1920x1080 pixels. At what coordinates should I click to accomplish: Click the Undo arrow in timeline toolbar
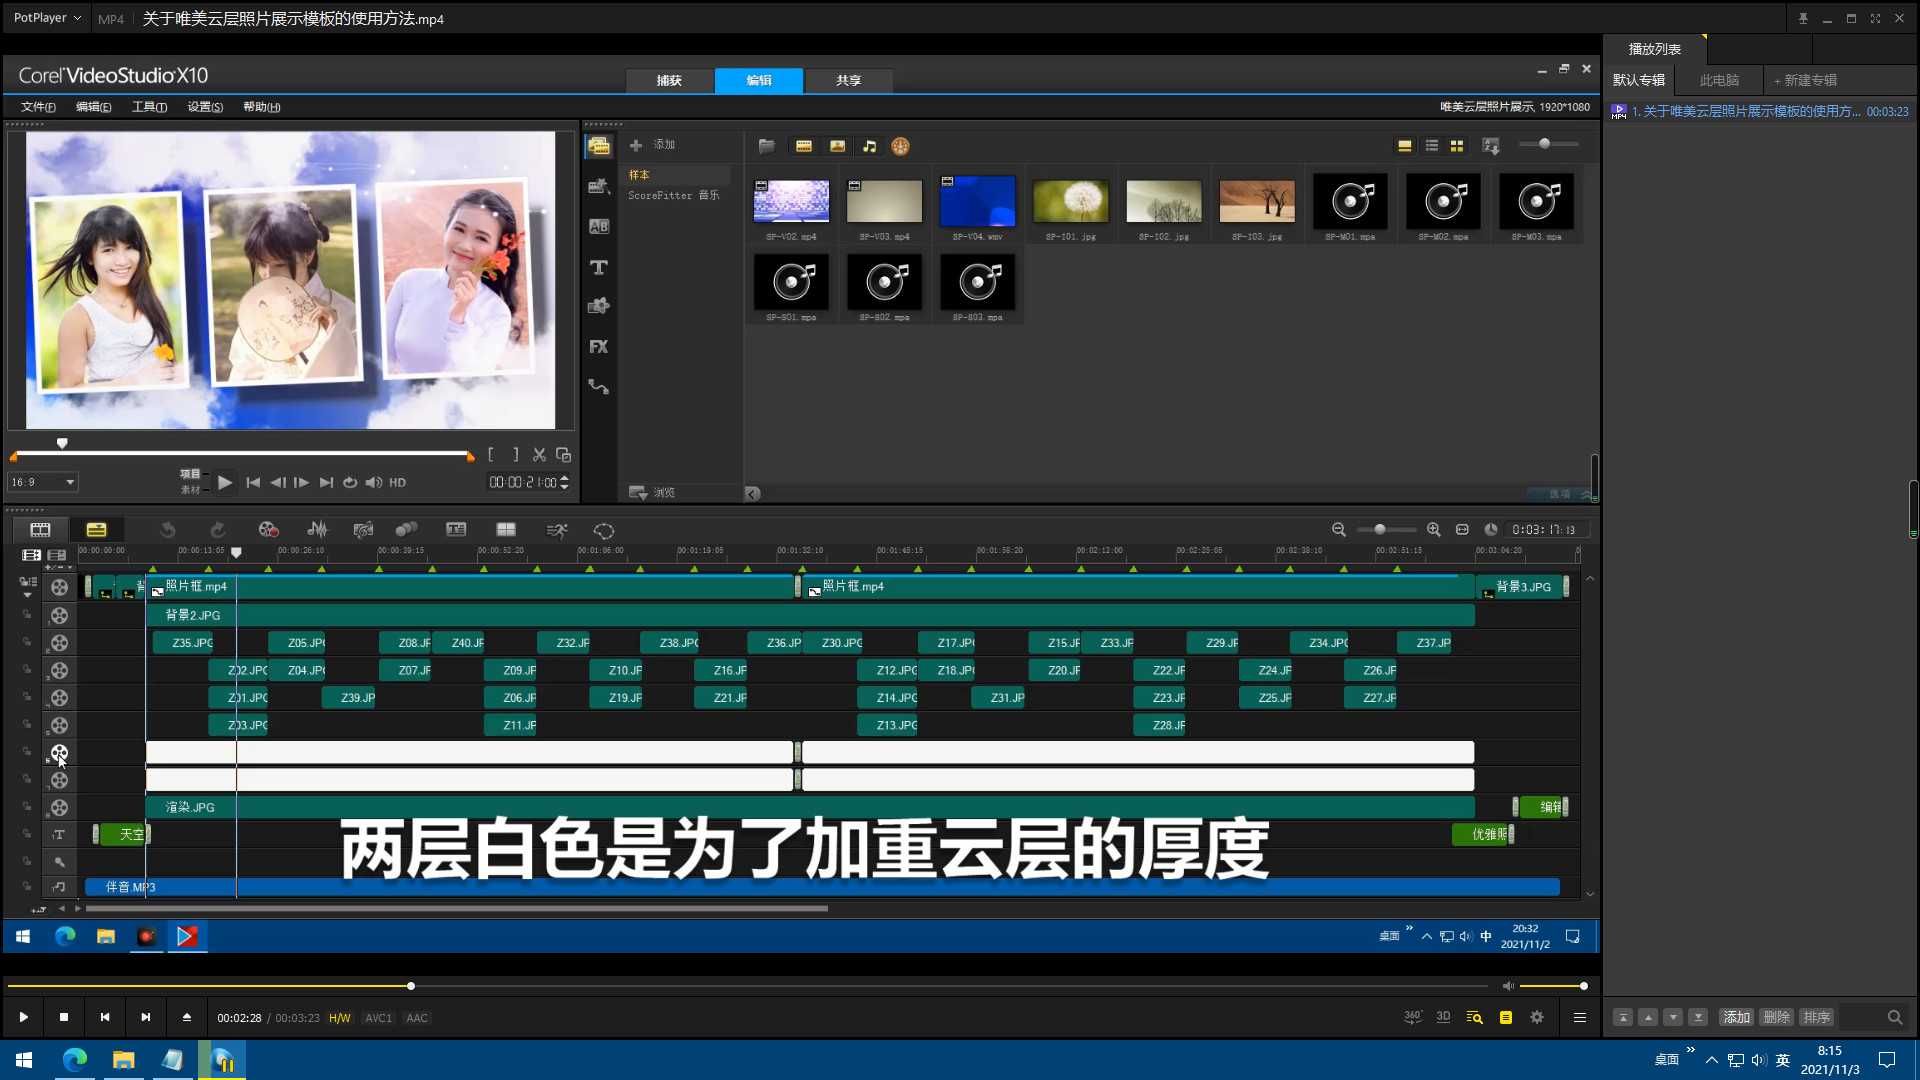point(168,530)
